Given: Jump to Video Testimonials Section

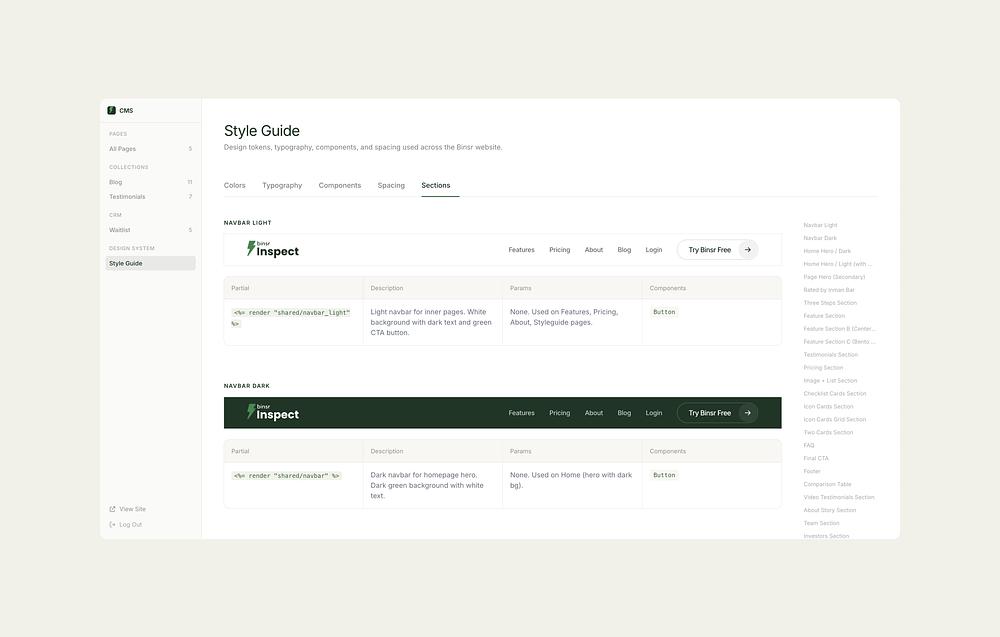Looking at the screenshot, I should coord(839,497).
